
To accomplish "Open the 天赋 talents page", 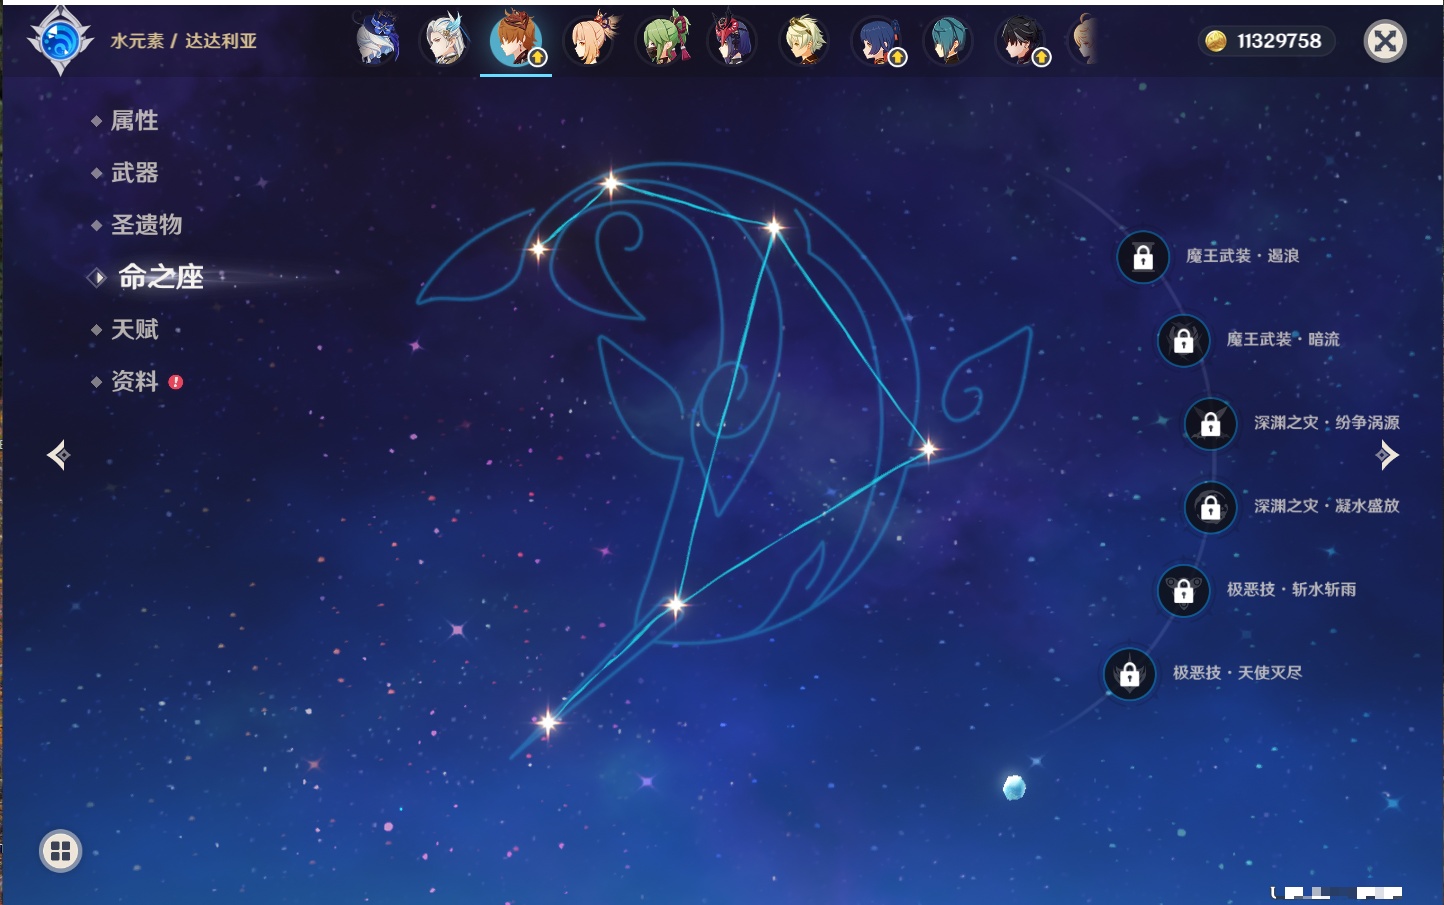I will [x=134, y=329].
